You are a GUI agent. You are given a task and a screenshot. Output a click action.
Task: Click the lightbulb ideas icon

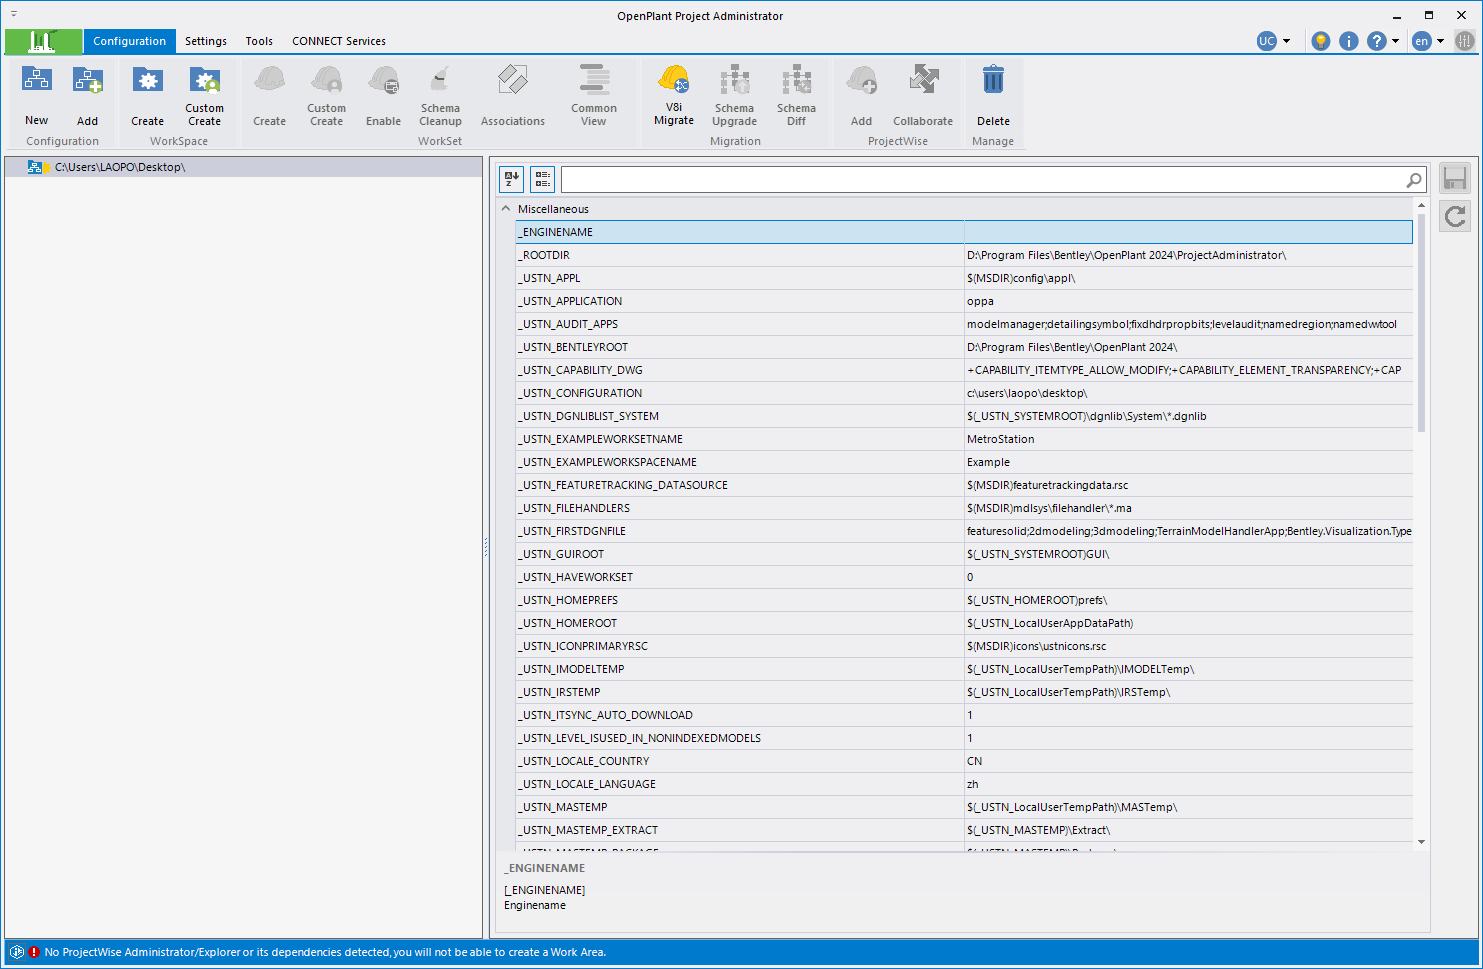point(1321,41)
